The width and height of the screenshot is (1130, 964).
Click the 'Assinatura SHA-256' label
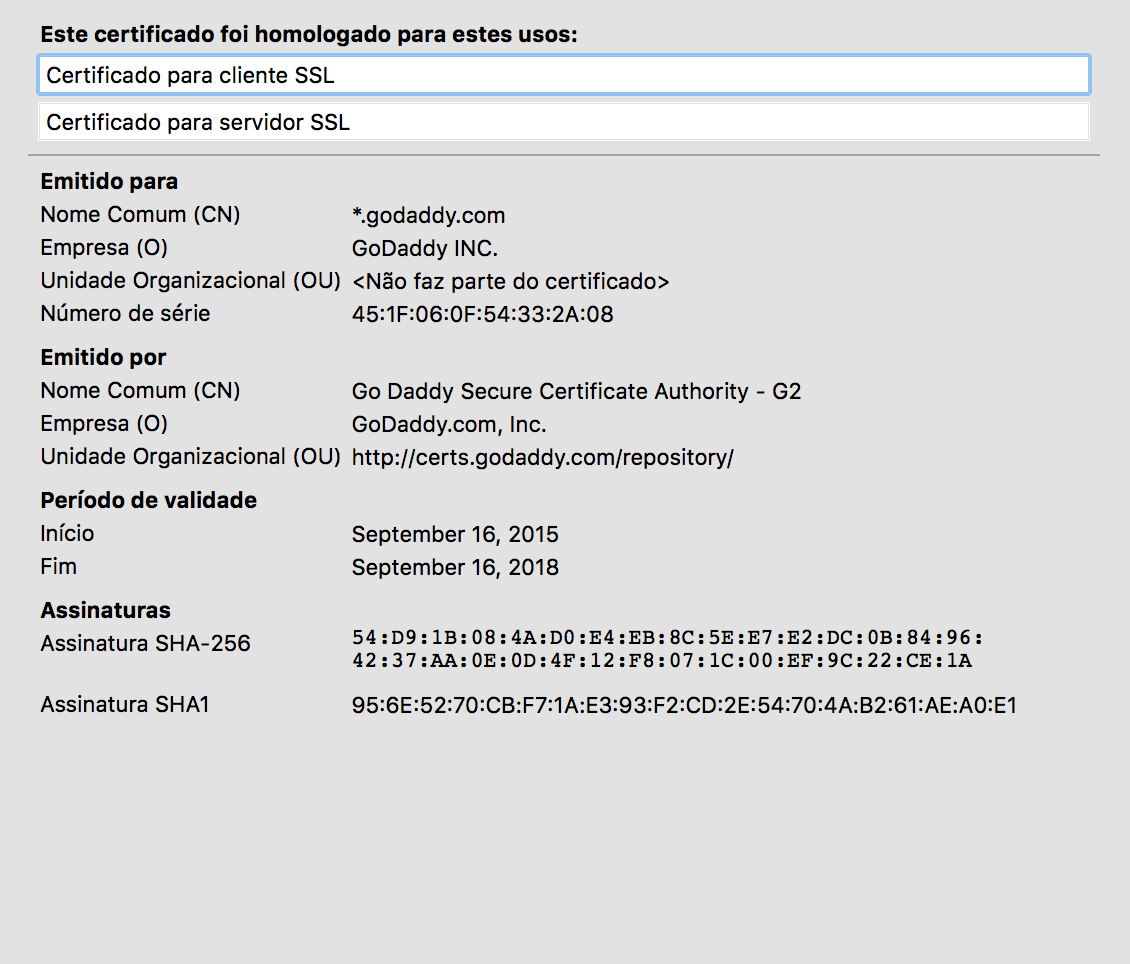(x=146, y=643)
